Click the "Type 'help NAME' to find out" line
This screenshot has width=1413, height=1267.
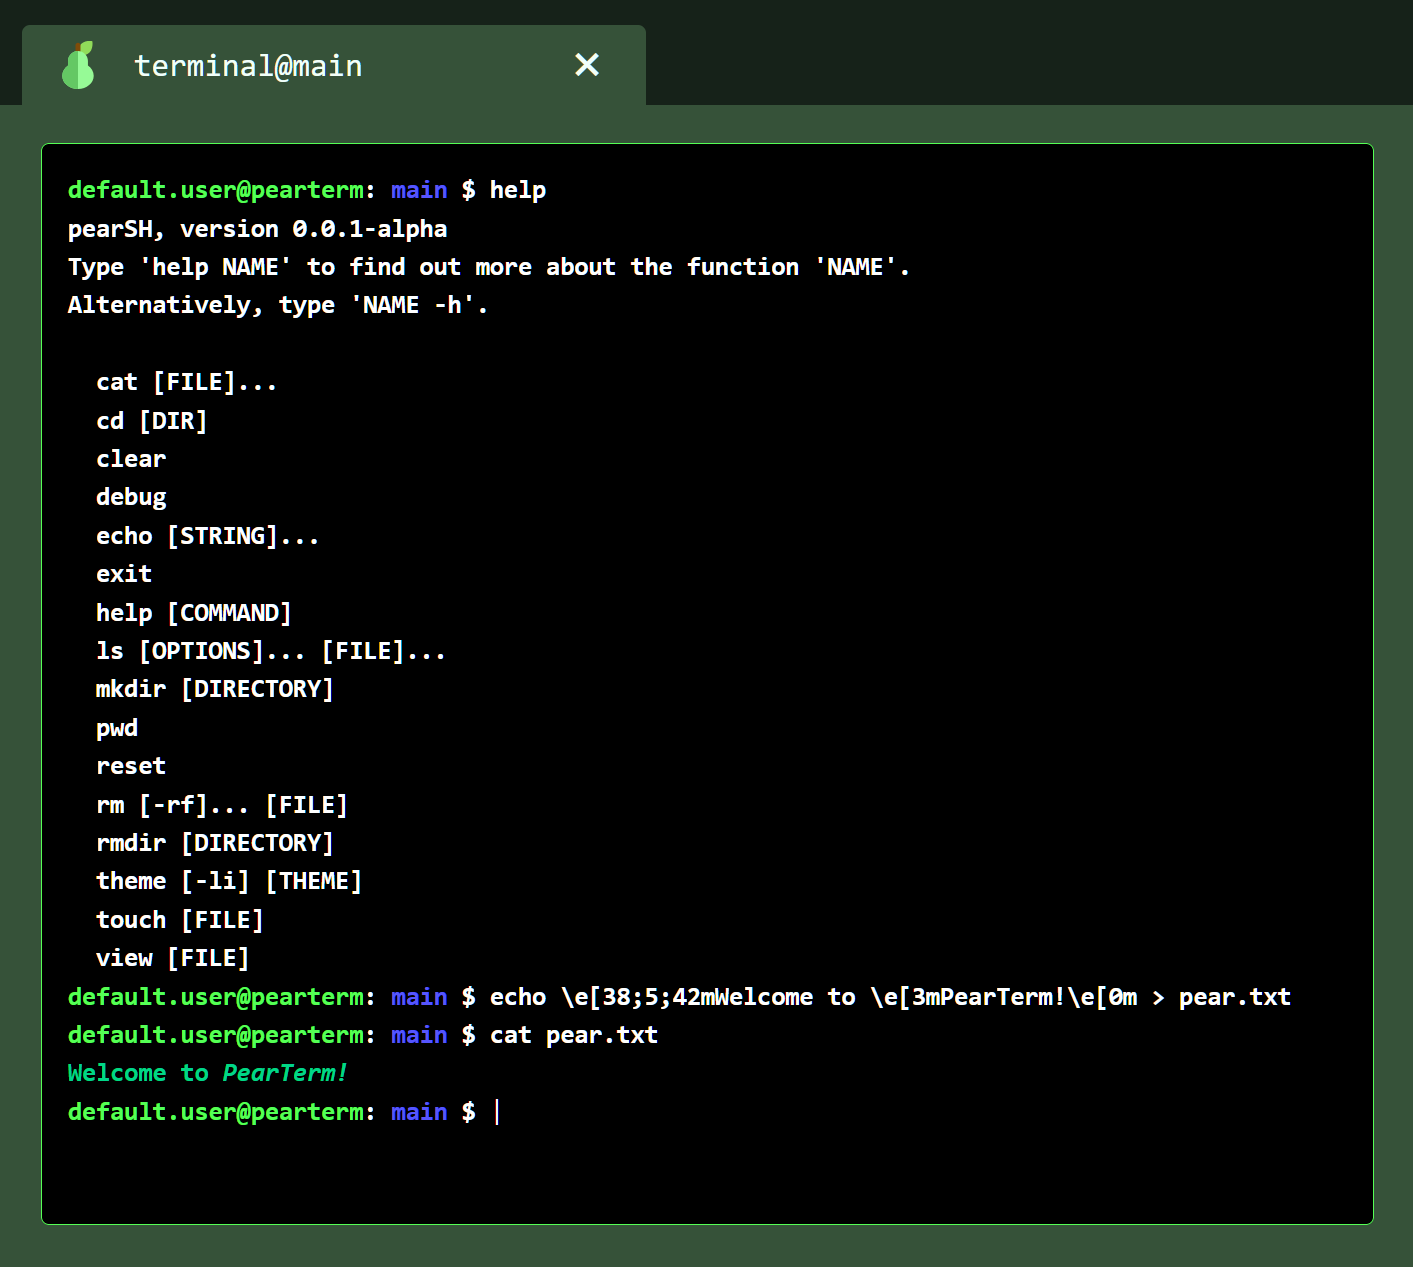(x=488, y=267)
